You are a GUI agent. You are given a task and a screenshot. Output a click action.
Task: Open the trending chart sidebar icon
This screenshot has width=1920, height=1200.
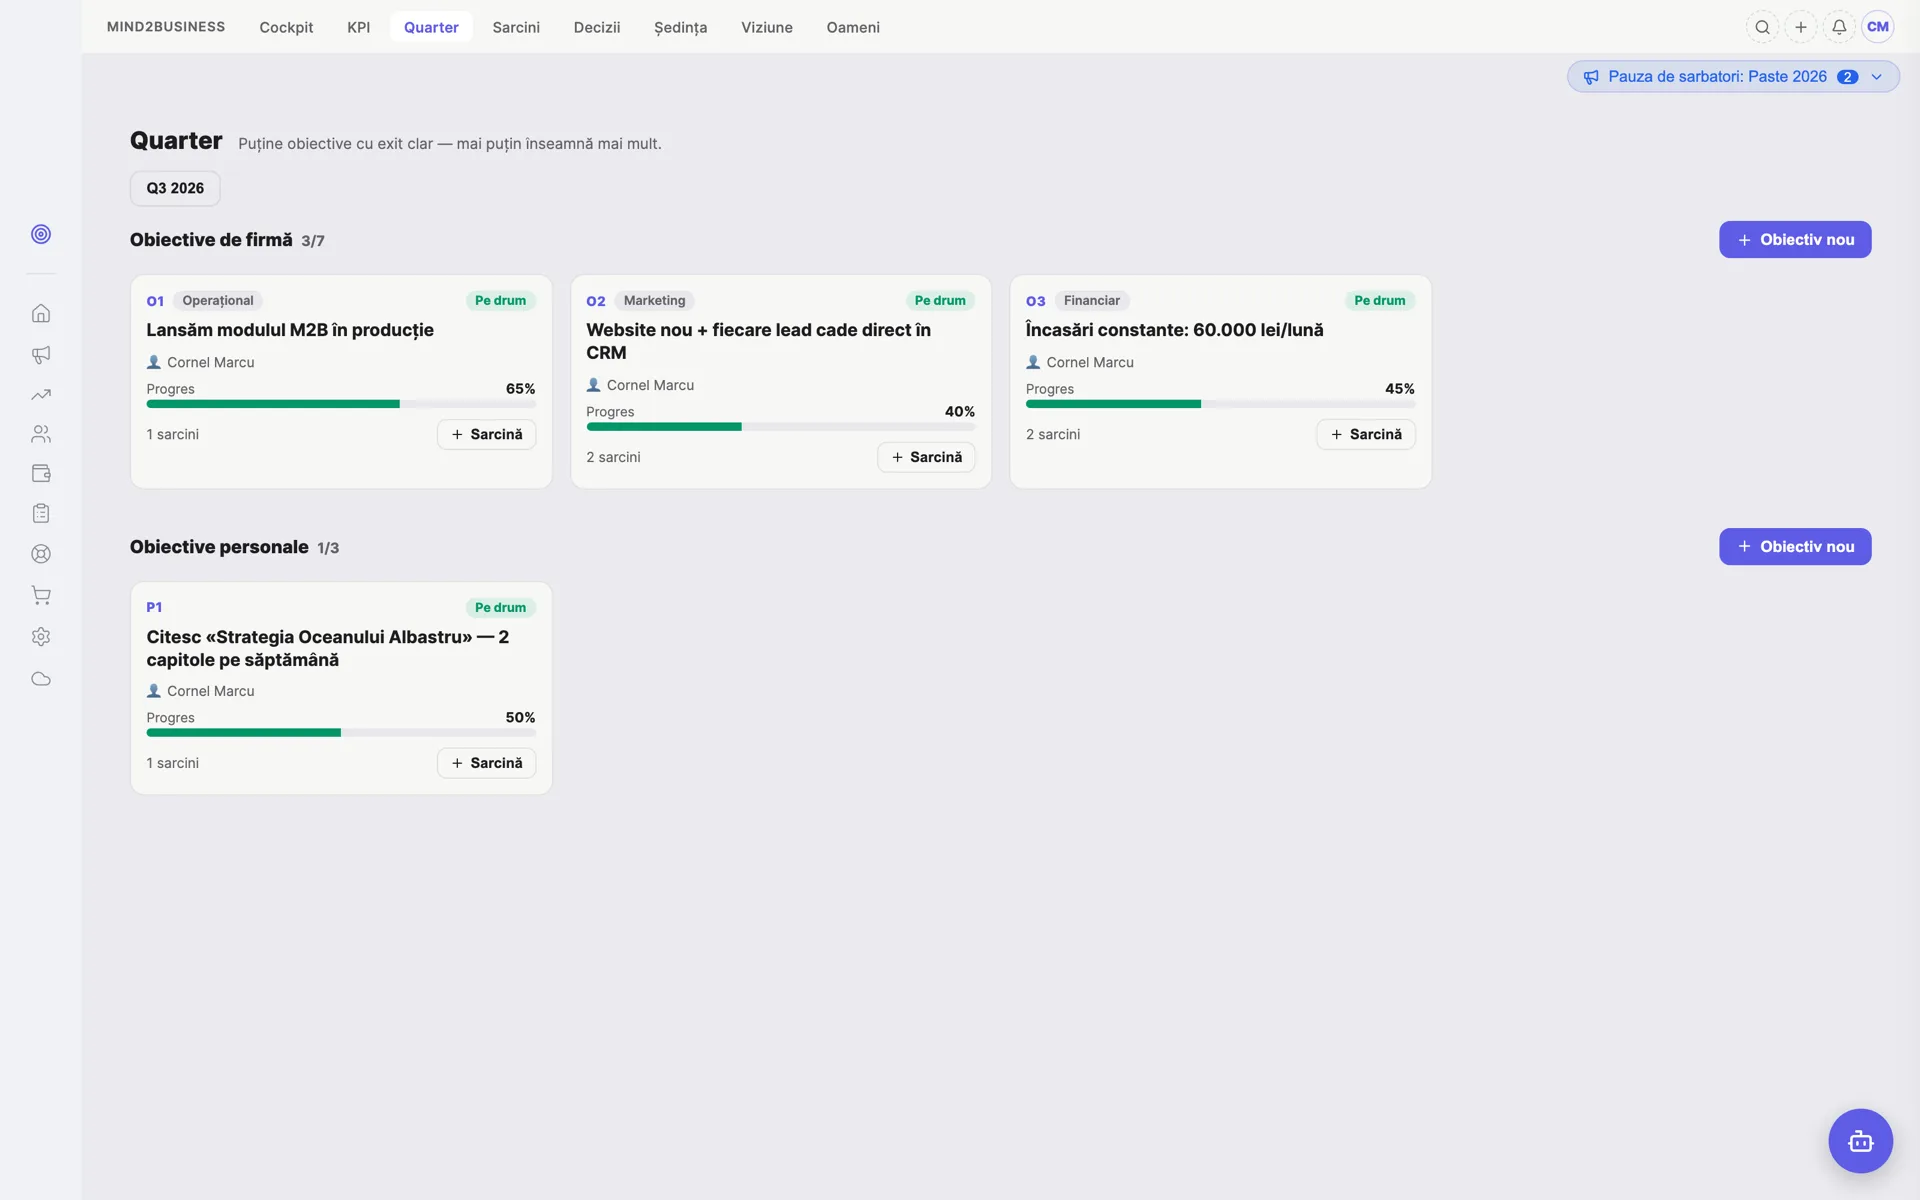coord(41,395)
